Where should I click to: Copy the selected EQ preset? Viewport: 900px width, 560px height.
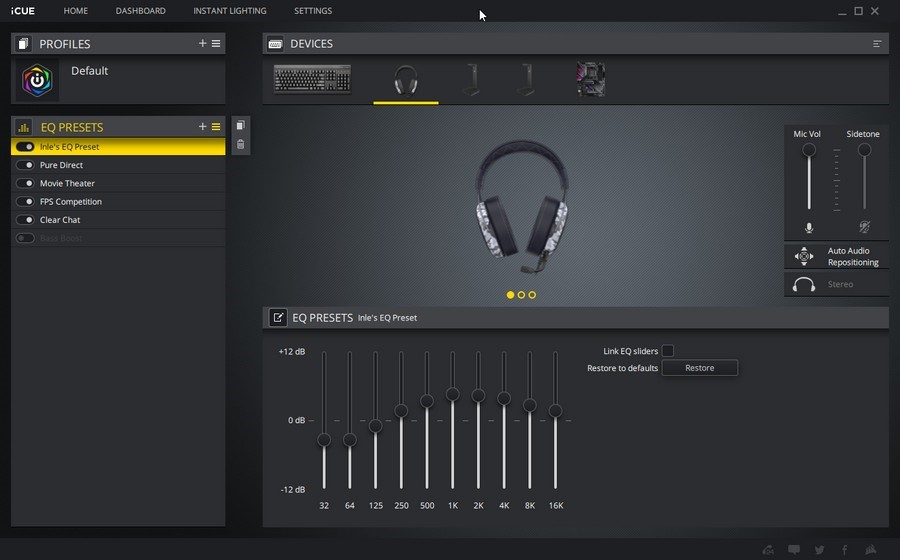[240, 125]
